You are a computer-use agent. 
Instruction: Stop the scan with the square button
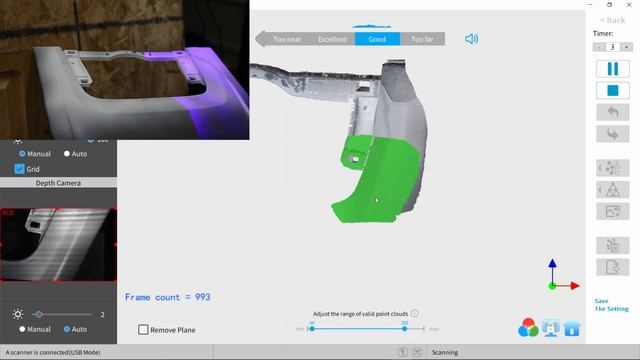click(612, 91)
